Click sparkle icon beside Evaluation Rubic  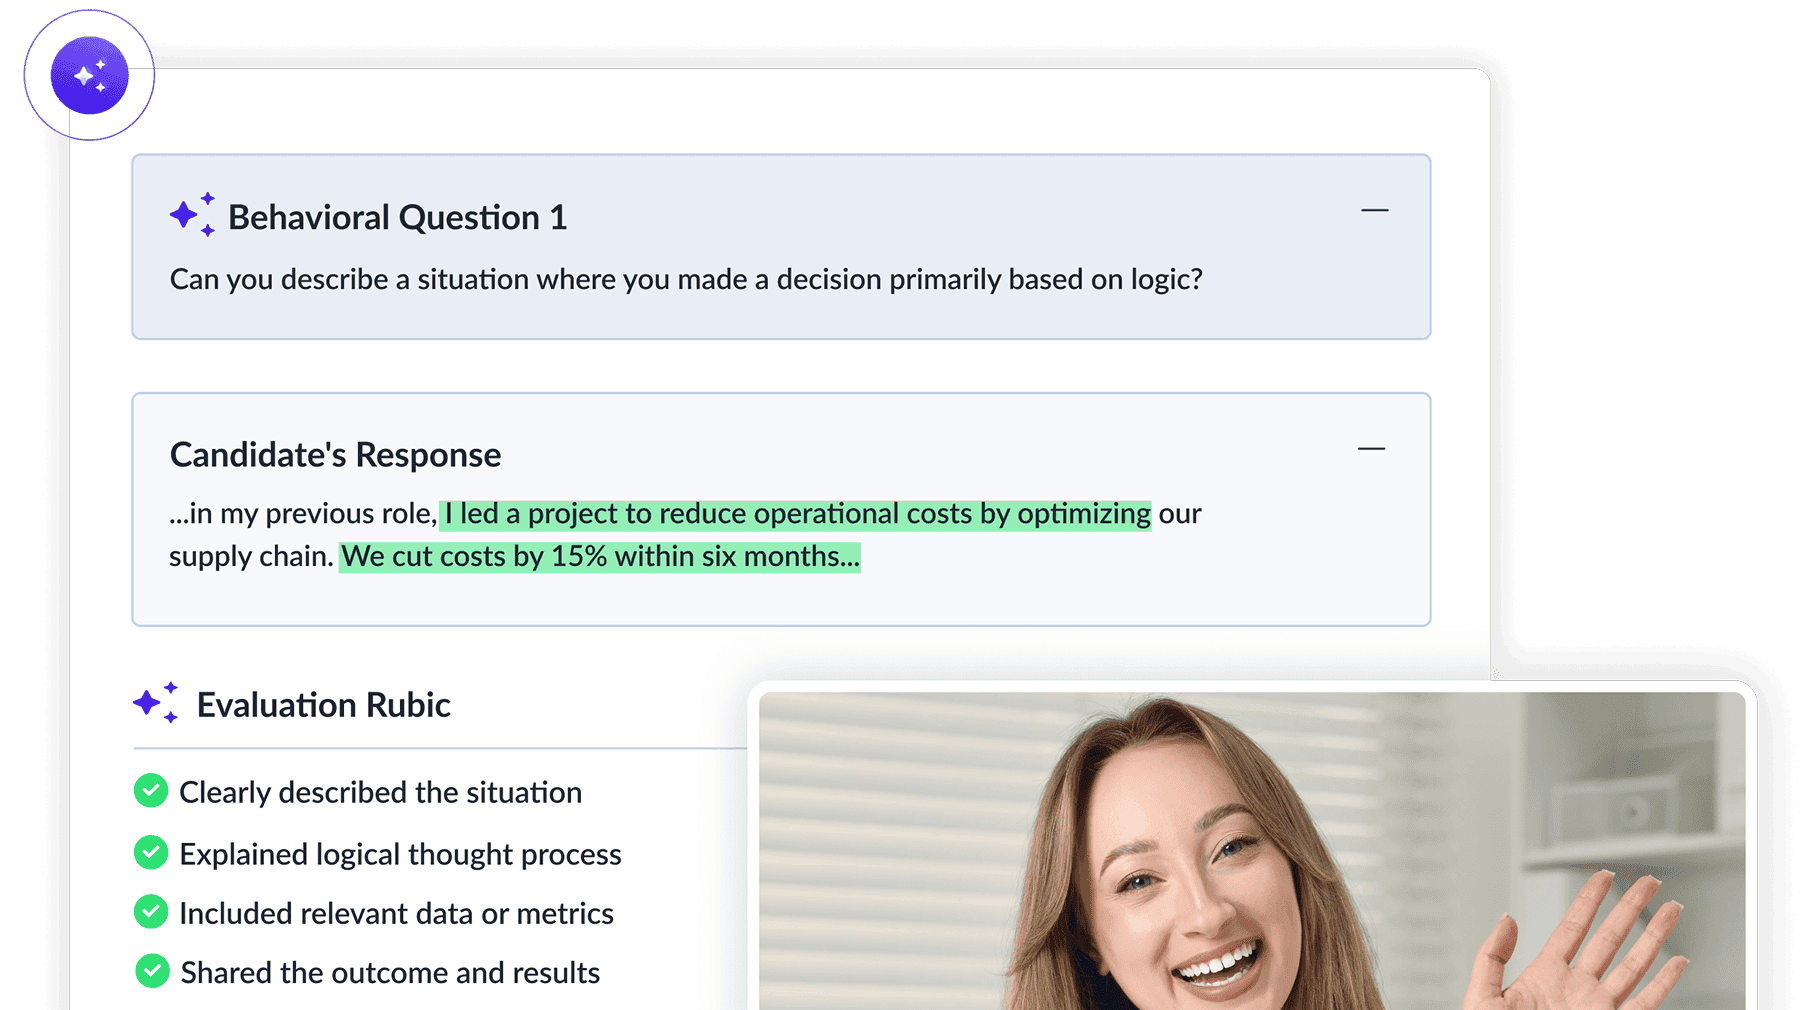(x=156, y=703)
